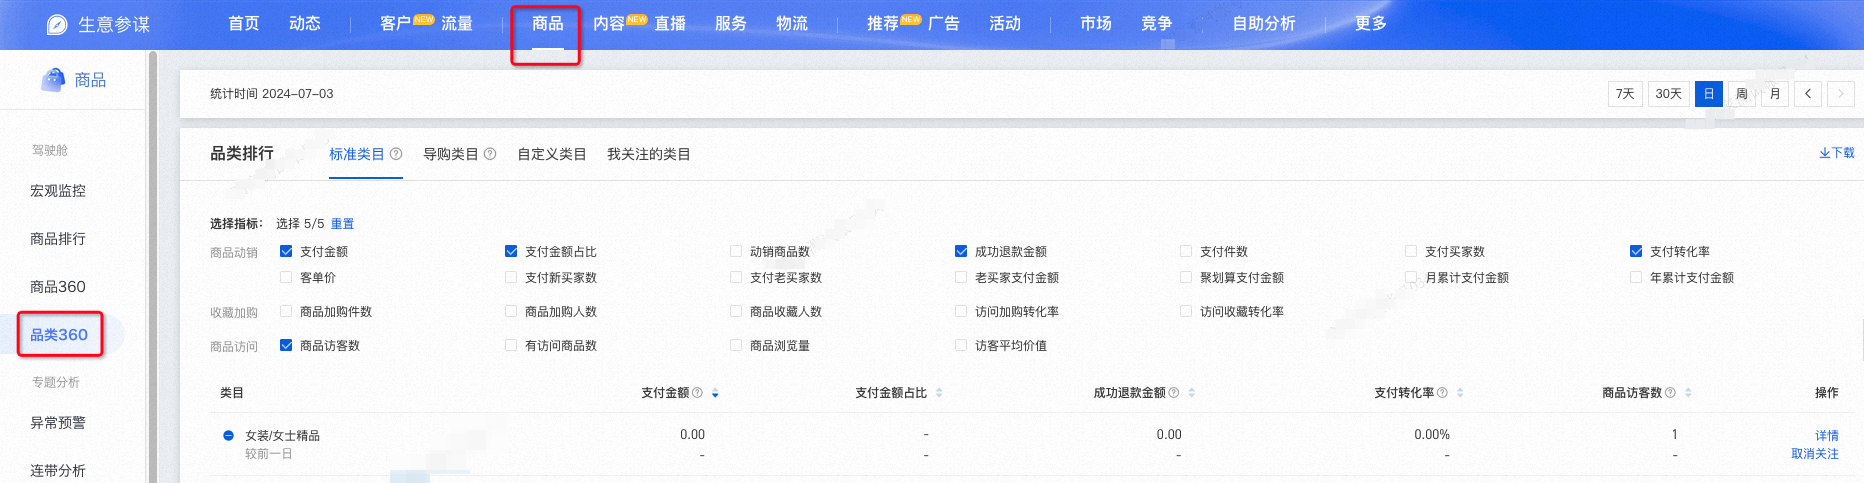This screenshot has height=483, width=1864.
Task: Click the sidebar vertical scrollbar
Action: coord(153,266)
